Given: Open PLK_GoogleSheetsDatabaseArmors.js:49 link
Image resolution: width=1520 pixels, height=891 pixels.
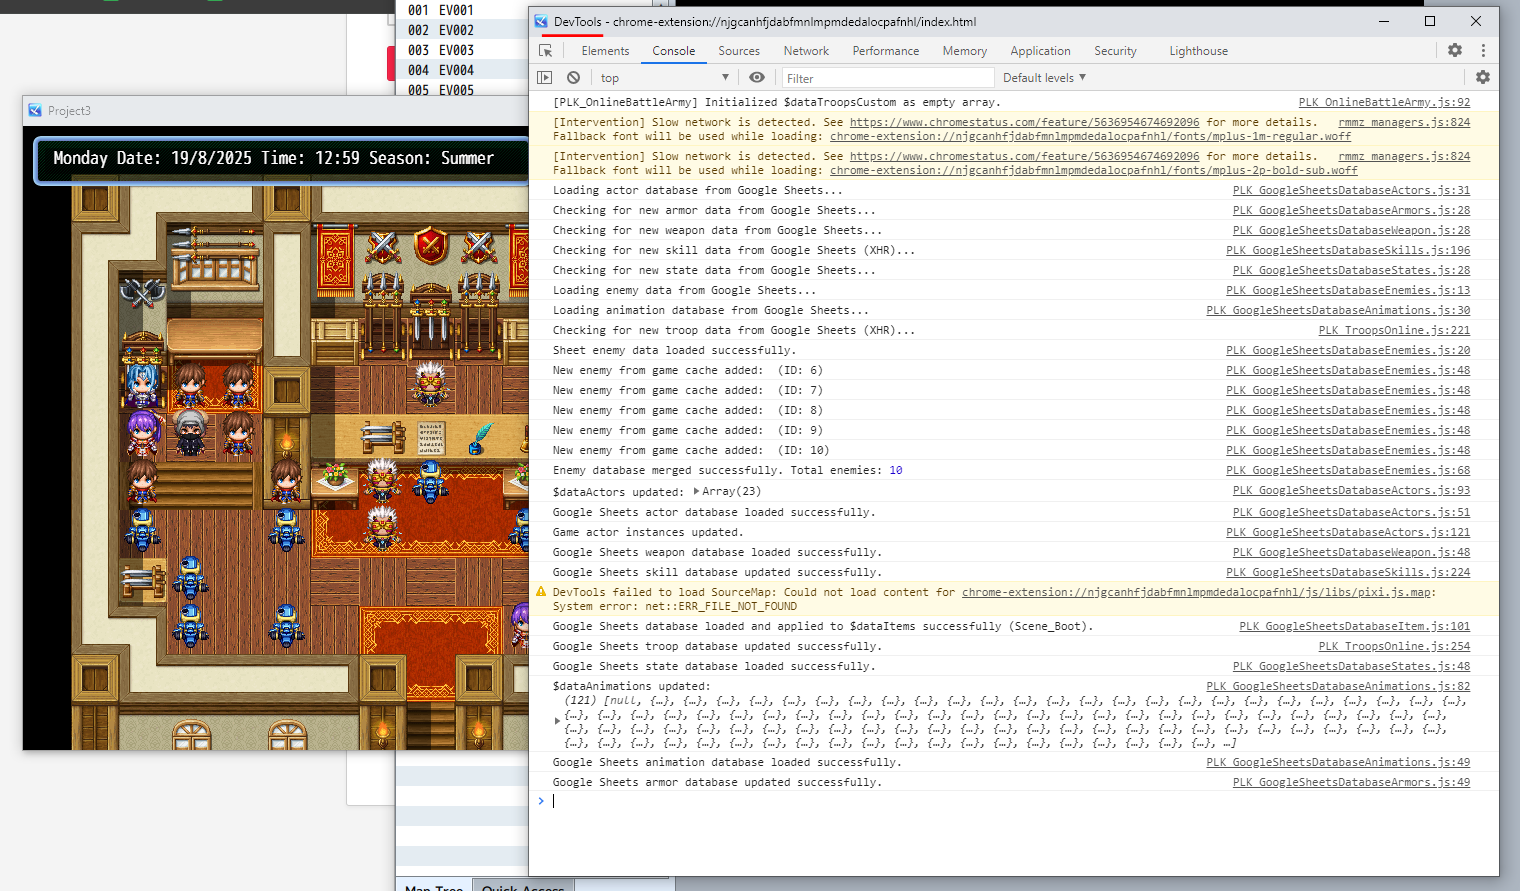Looking at the screenshot, I should coord(1351,782).
